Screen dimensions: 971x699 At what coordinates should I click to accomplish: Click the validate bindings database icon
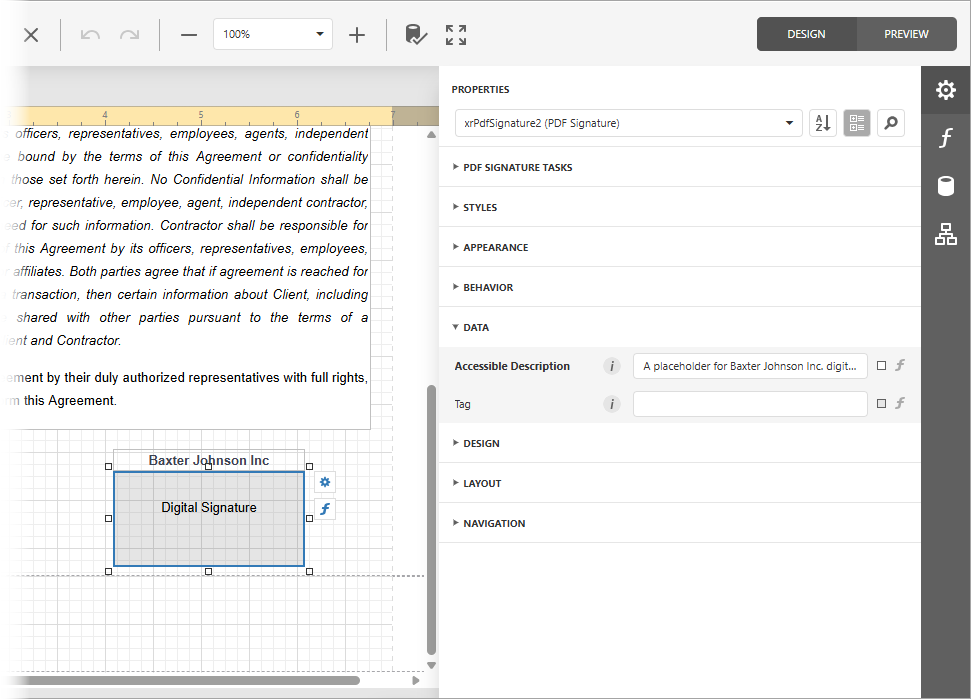tap(416, 35)
